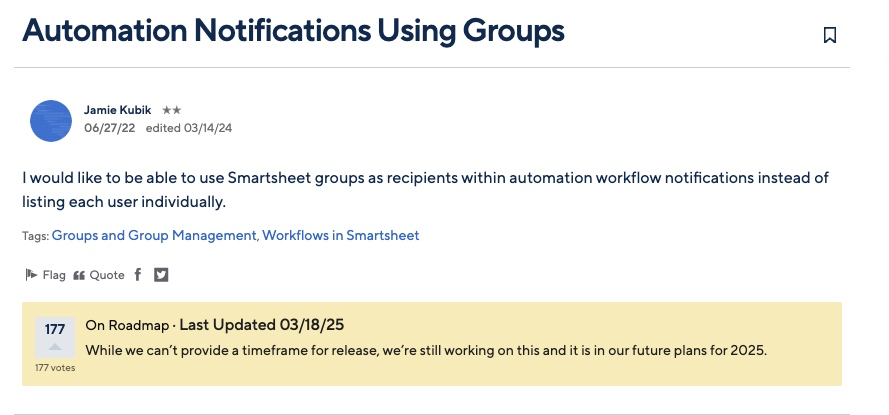Upvote the idea using the 177 arrow
Image resolution: width=889 pixels, height=415 pixels.
[x=55, y=337]
